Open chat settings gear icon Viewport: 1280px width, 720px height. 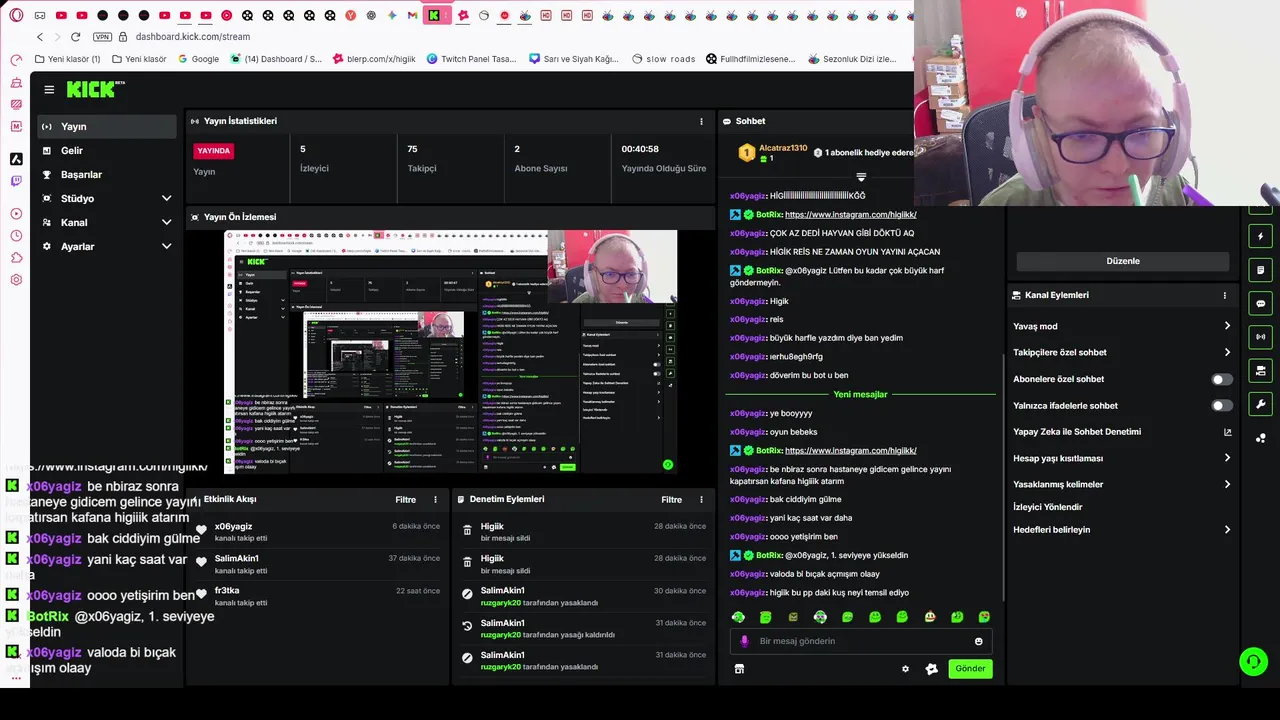pos(905,669)
